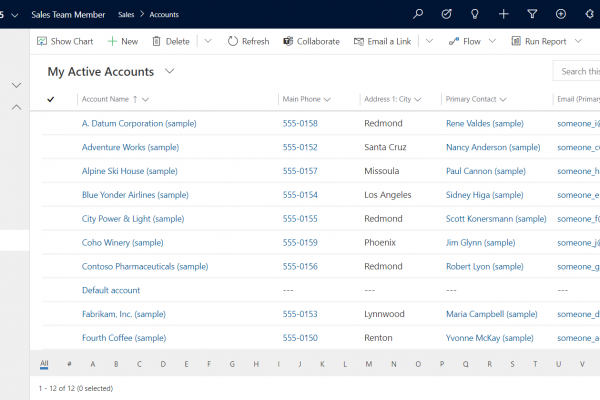
Task: Open City Power & Light (sample) account
Action: pos(133,219)
